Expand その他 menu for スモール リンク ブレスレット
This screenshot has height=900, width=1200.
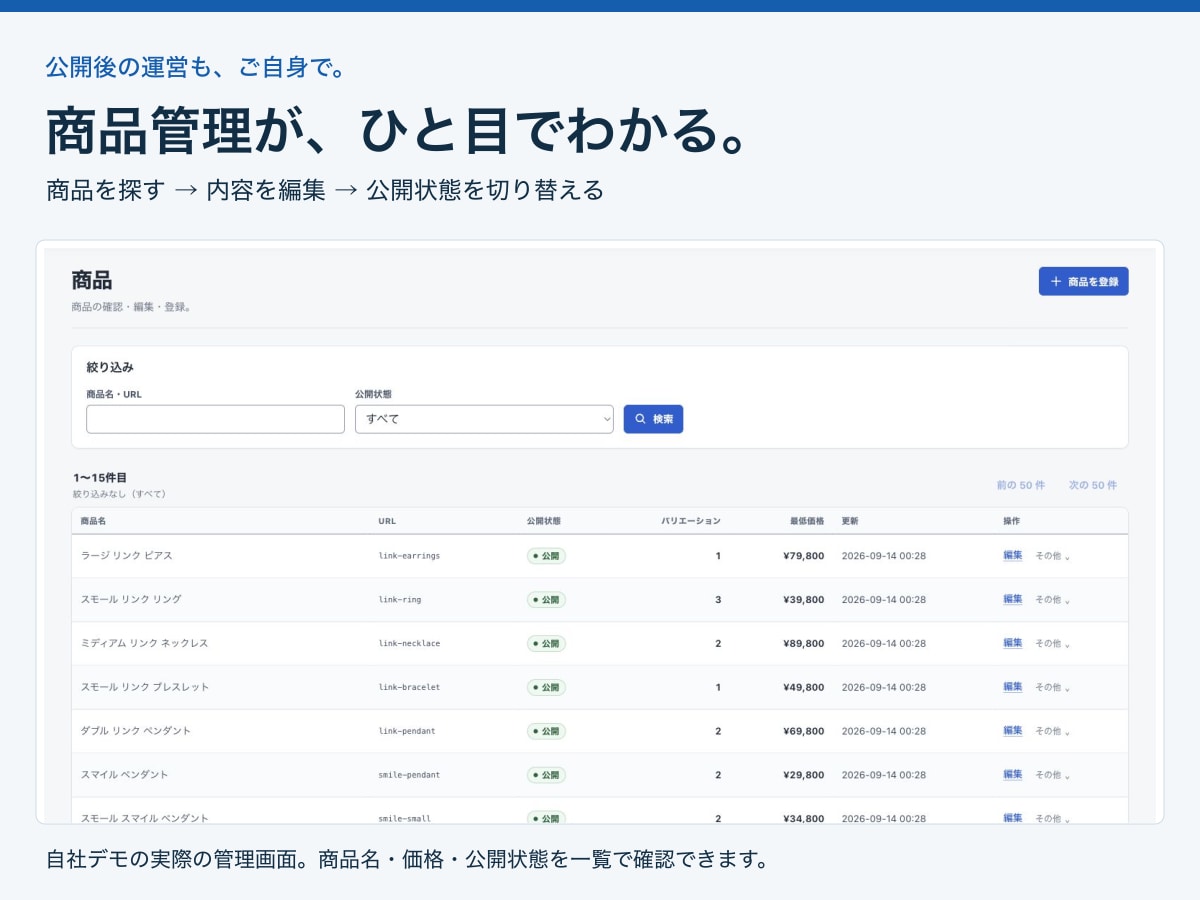[x=1052, y=688]
